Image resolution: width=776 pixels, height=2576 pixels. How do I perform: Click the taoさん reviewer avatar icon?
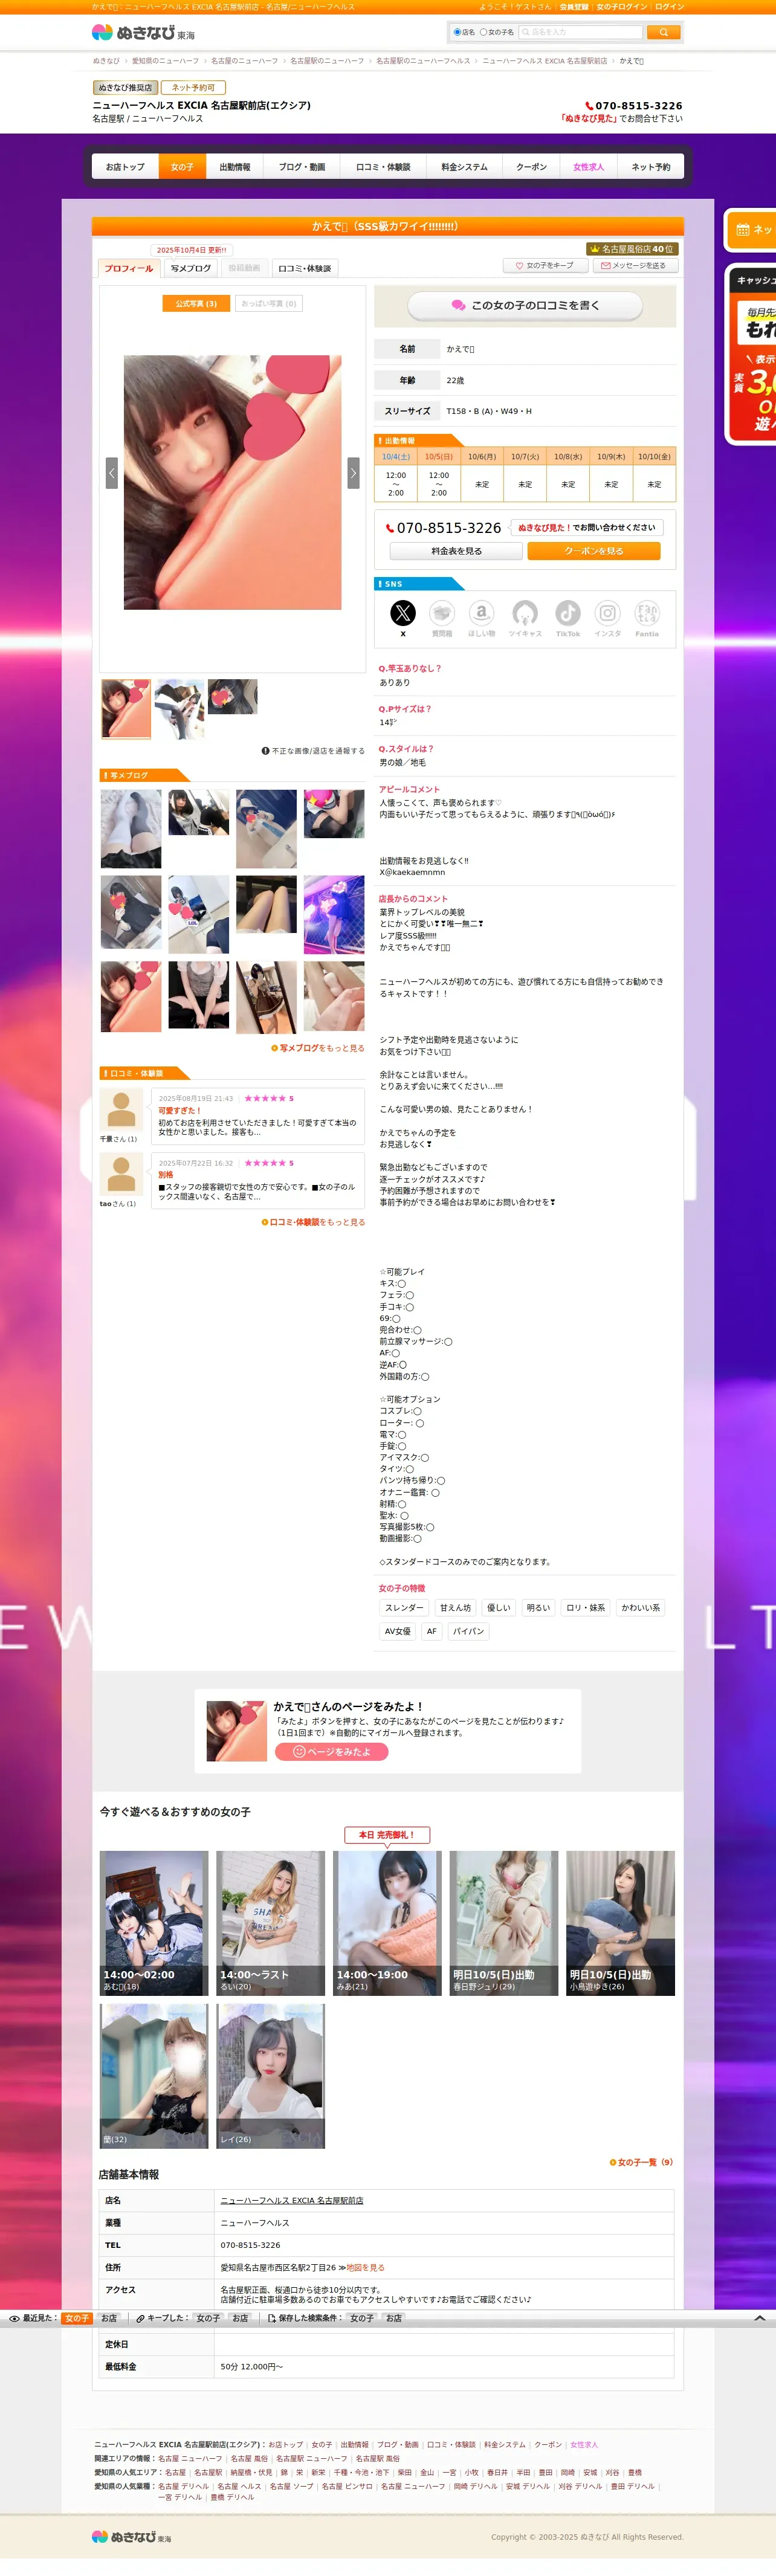coord(121,1175)
